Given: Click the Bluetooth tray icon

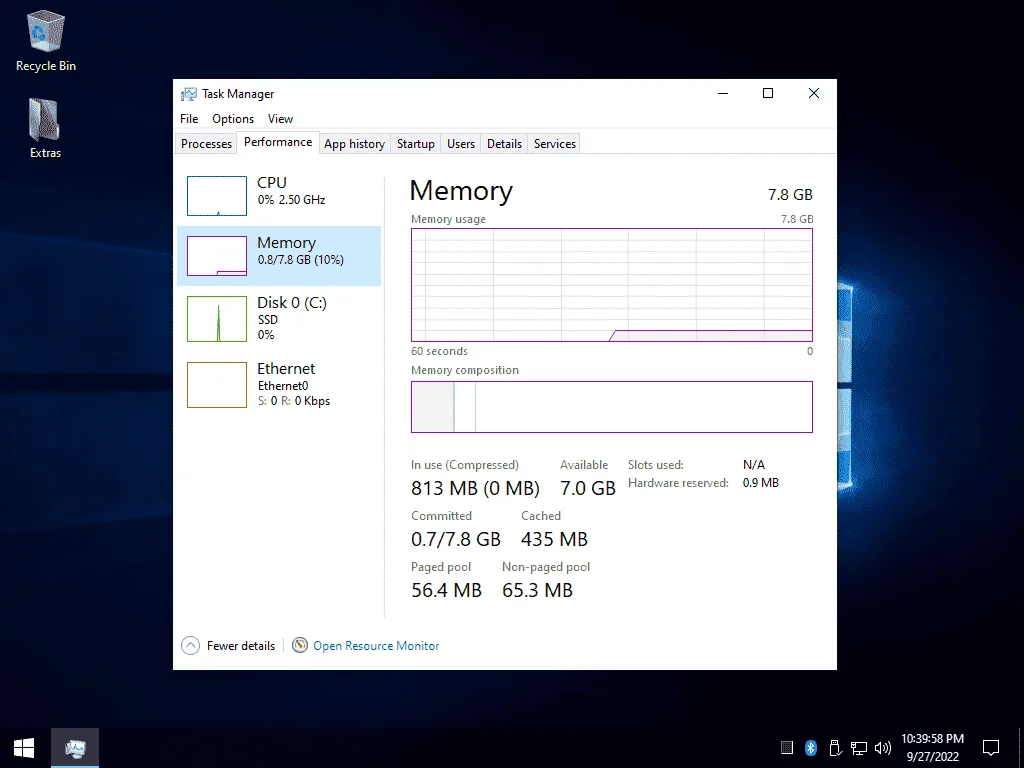Looking at the screenshot, I should pyautogui.click(x=810, y=748).
